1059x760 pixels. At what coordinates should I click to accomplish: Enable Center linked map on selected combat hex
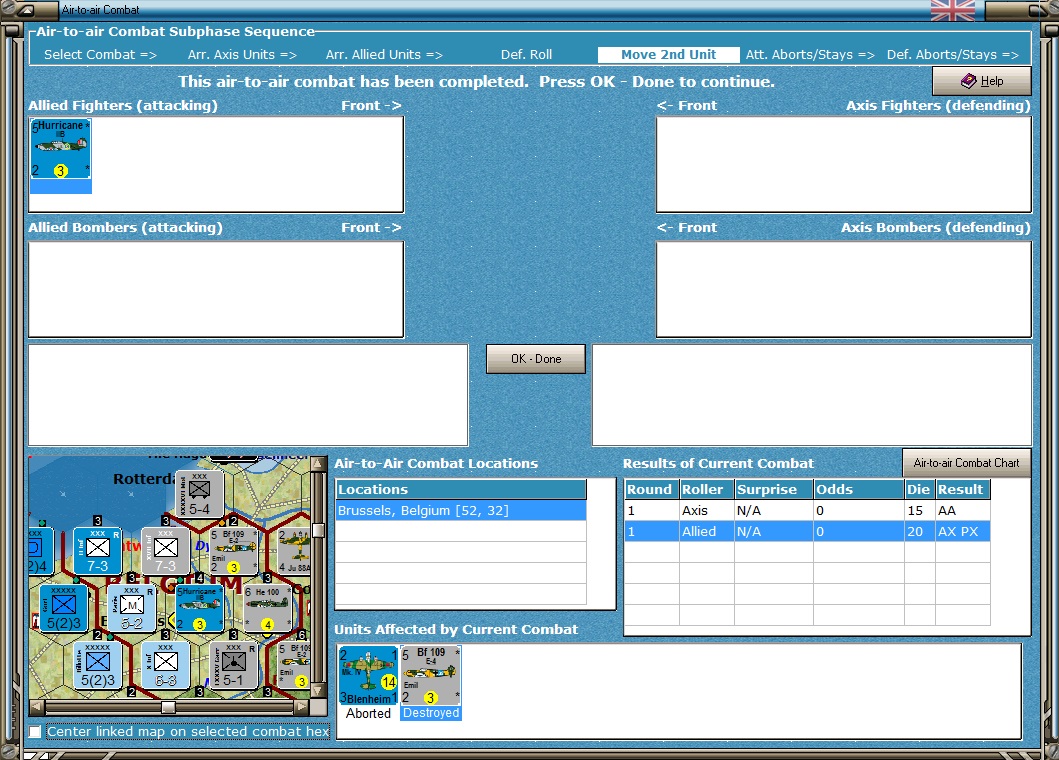35,732
